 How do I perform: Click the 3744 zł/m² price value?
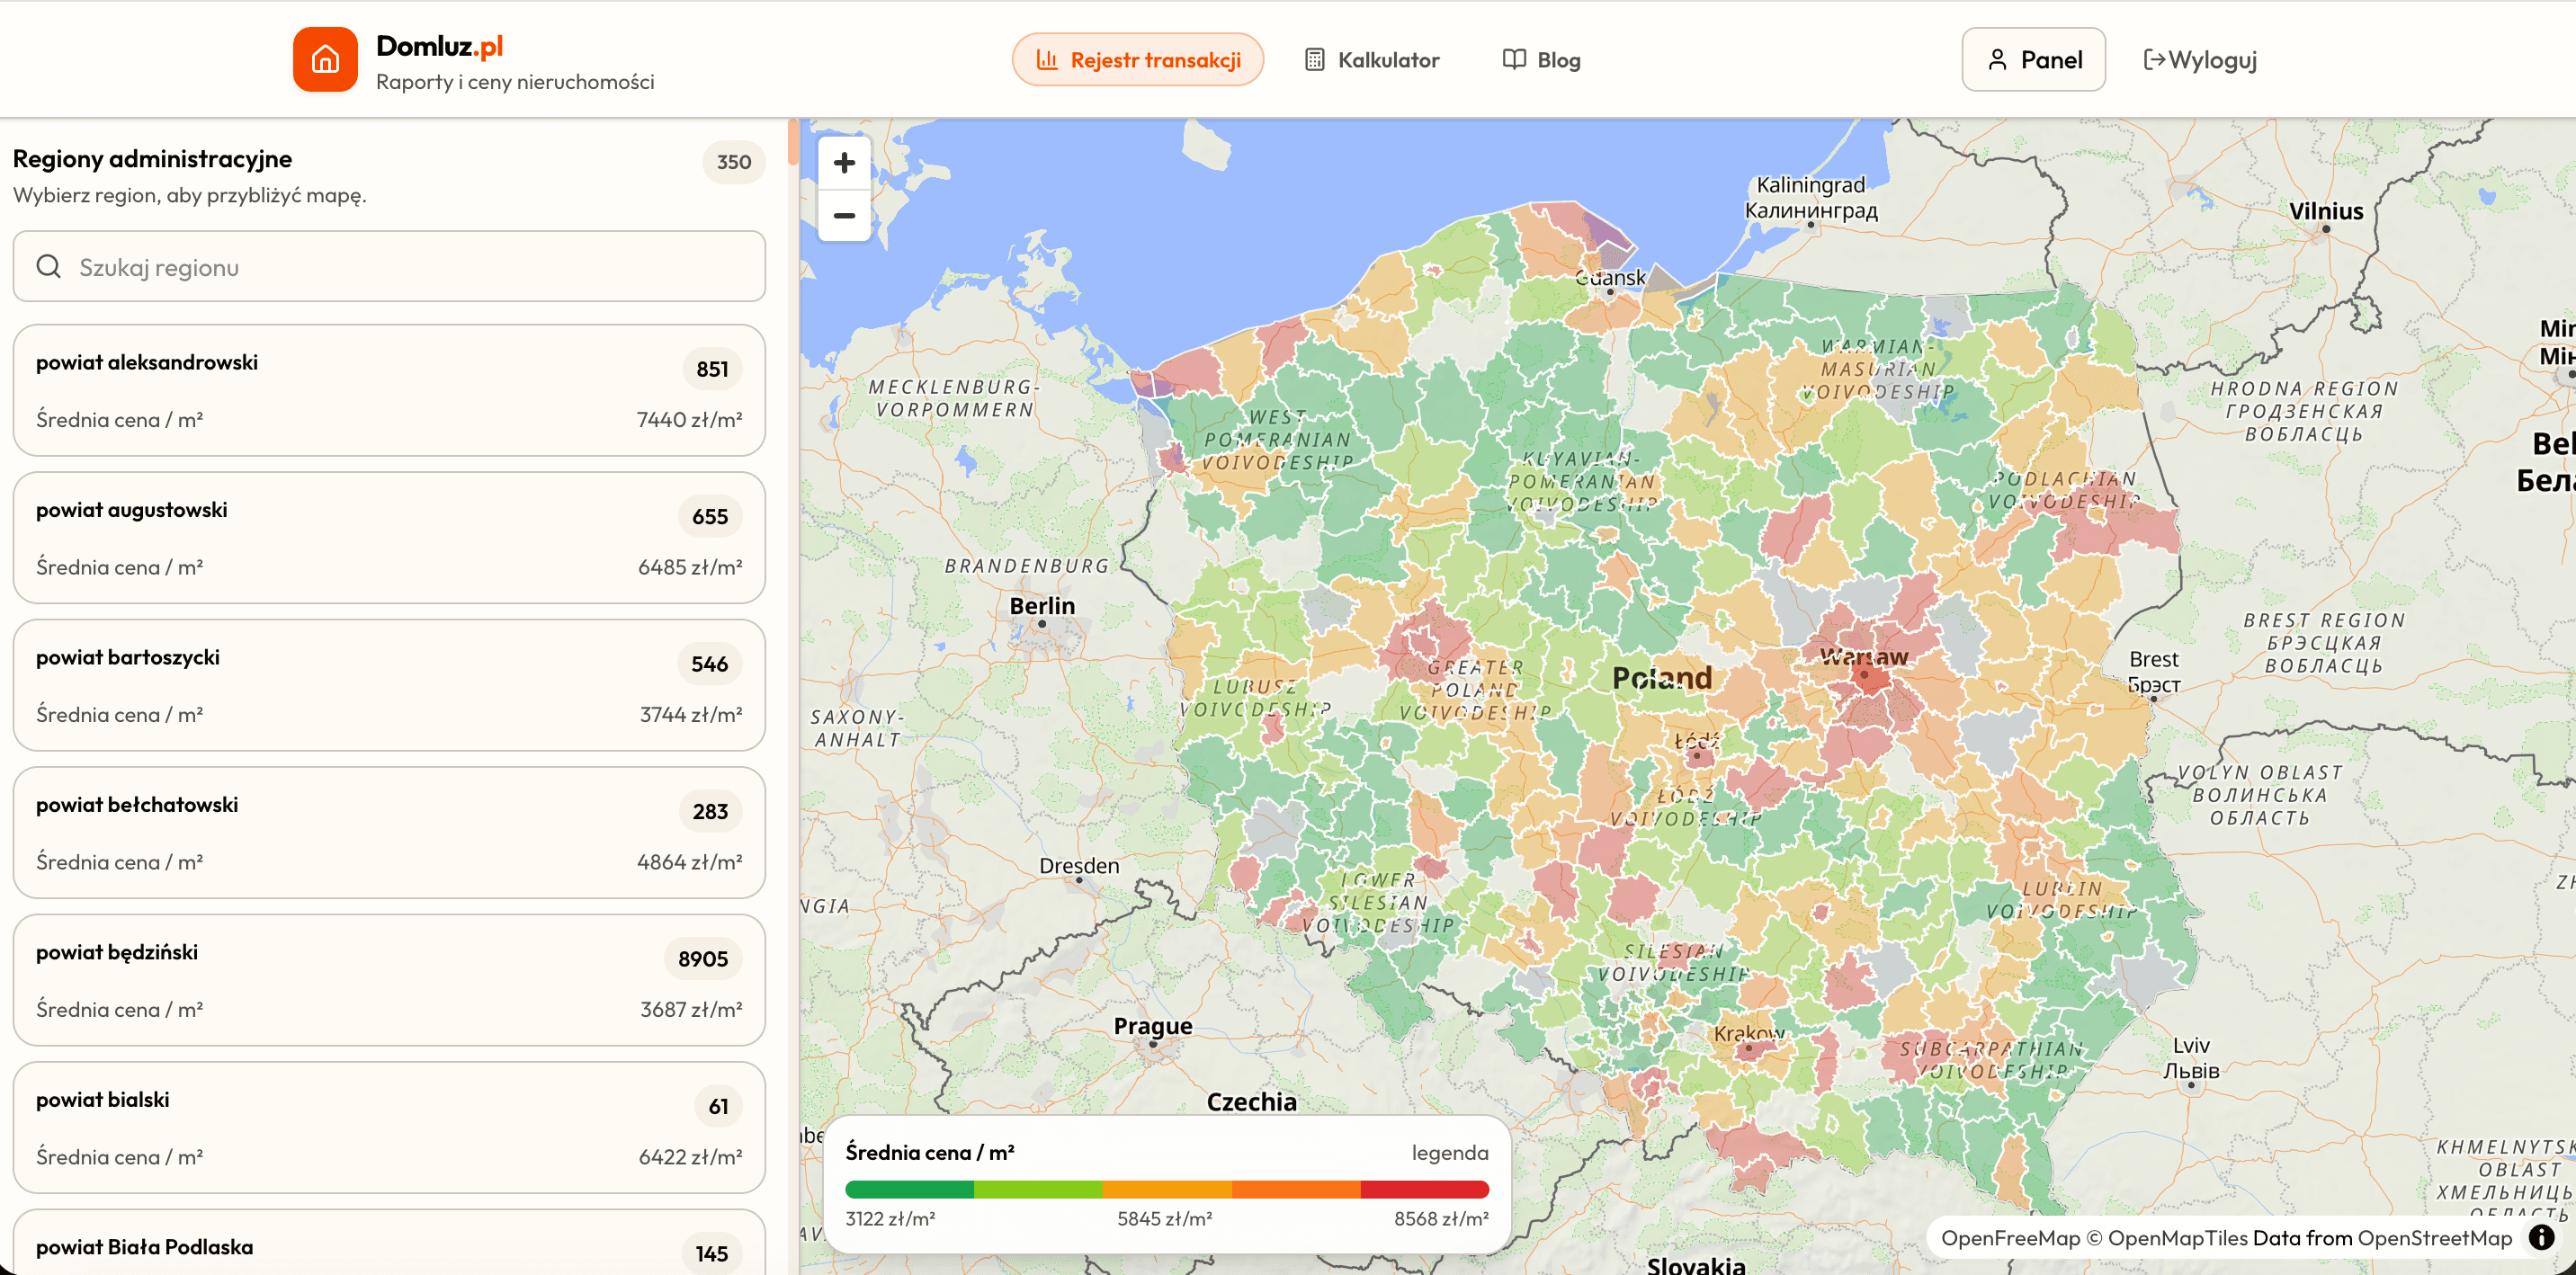coord(691,715)
